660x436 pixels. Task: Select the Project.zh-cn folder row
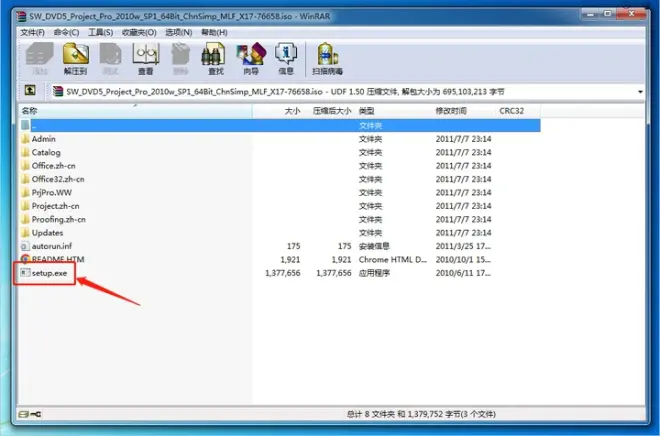tap(280, 206)
